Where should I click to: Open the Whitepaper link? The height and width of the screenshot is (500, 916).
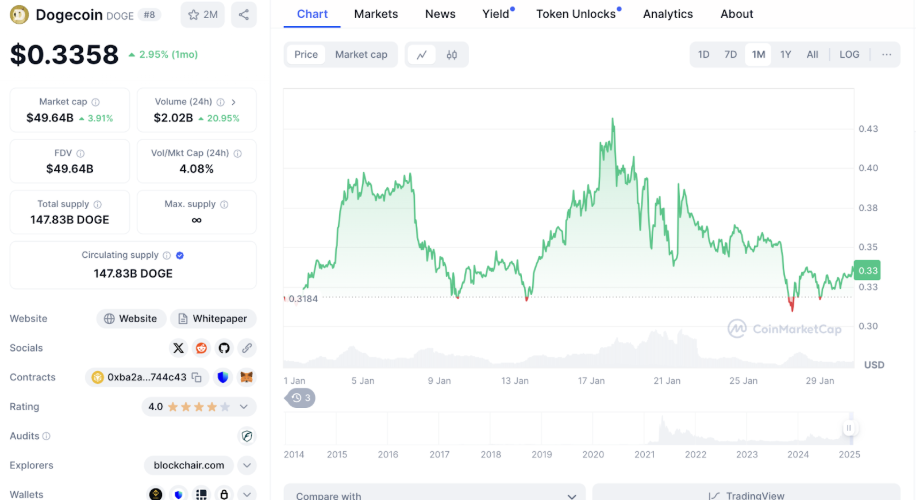213,319
